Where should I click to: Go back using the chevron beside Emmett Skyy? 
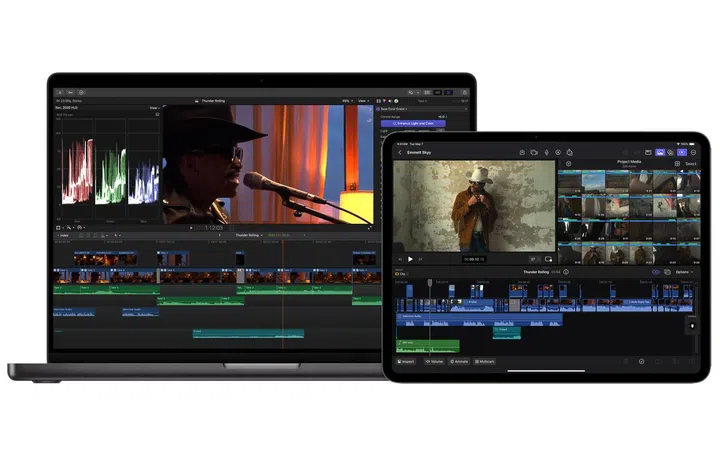pyautogui.click(x=401, y=153)
